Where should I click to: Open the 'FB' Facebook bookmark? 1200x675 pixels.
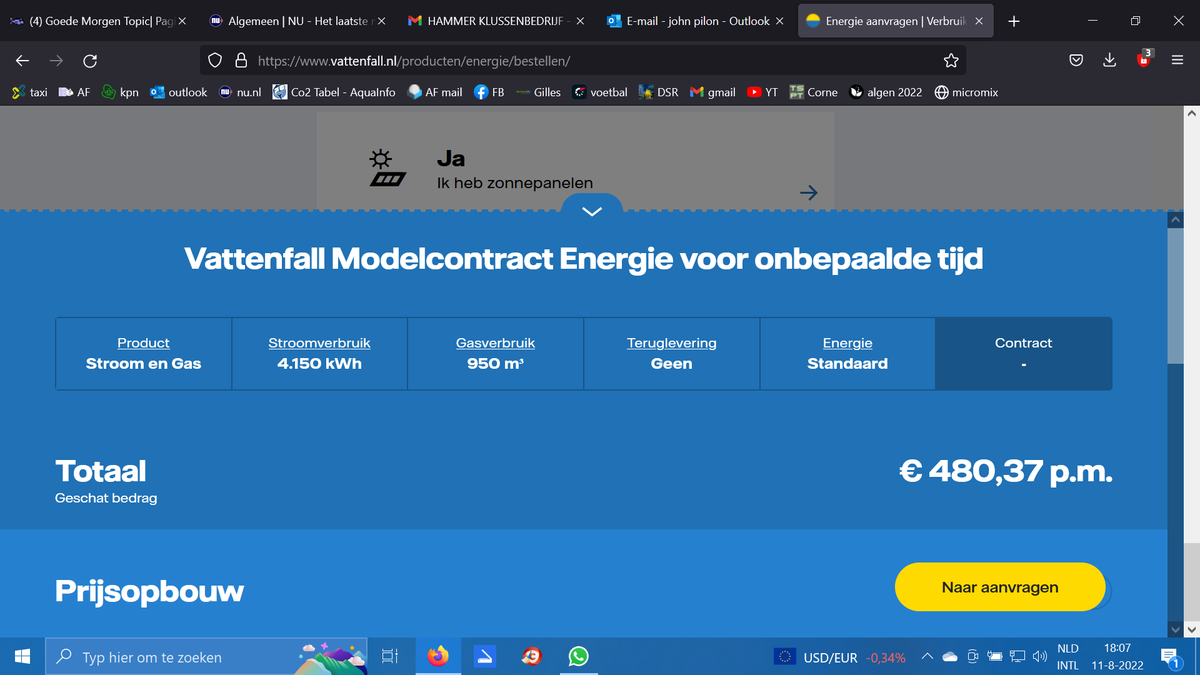pyautogui.click(x=489, y=92)
